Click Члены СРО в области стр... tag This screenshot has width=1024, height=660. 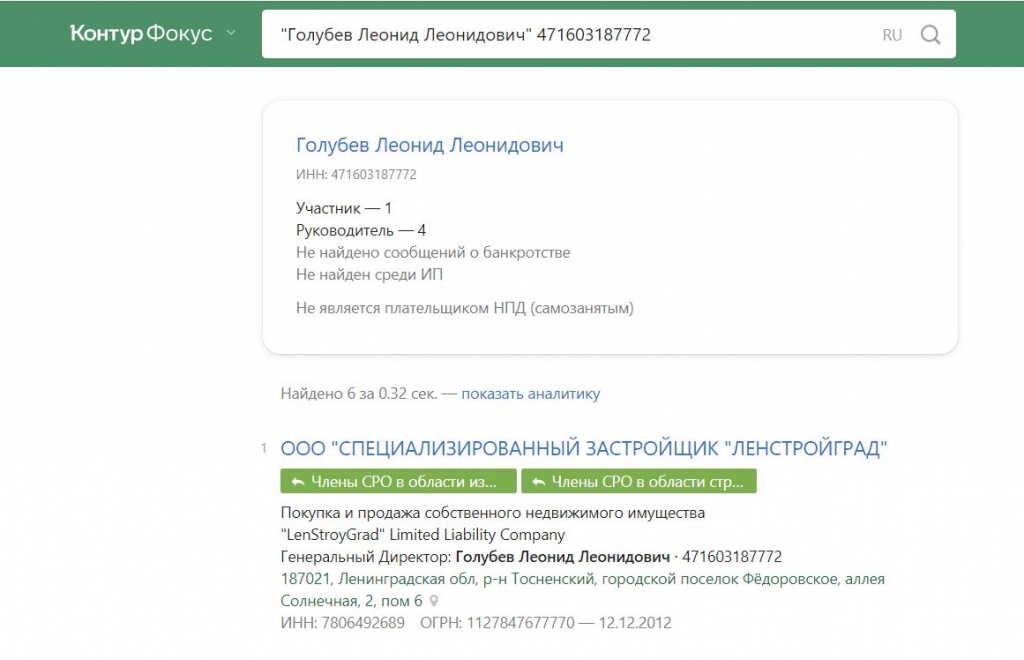(639, 481)
